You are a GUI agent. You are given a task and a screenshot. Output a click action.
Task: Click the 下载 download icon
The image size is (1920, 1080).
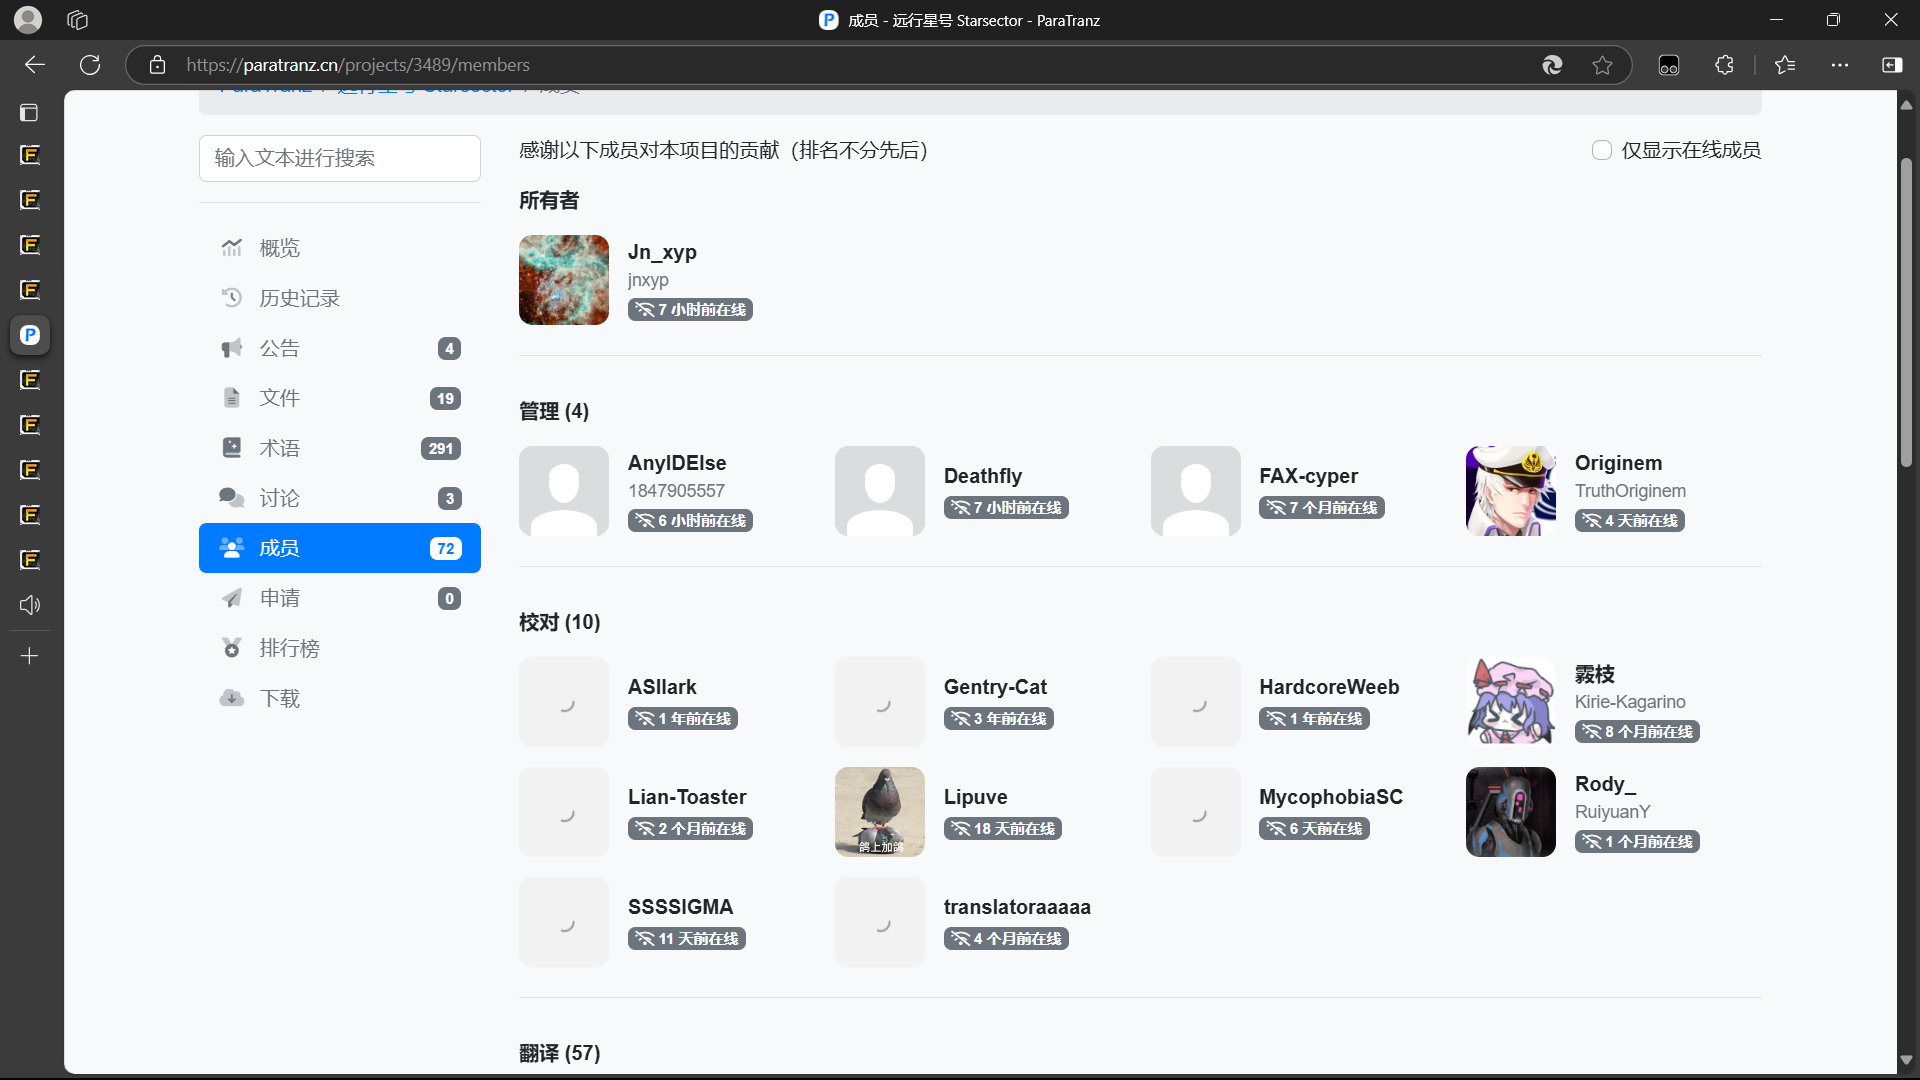232,697
